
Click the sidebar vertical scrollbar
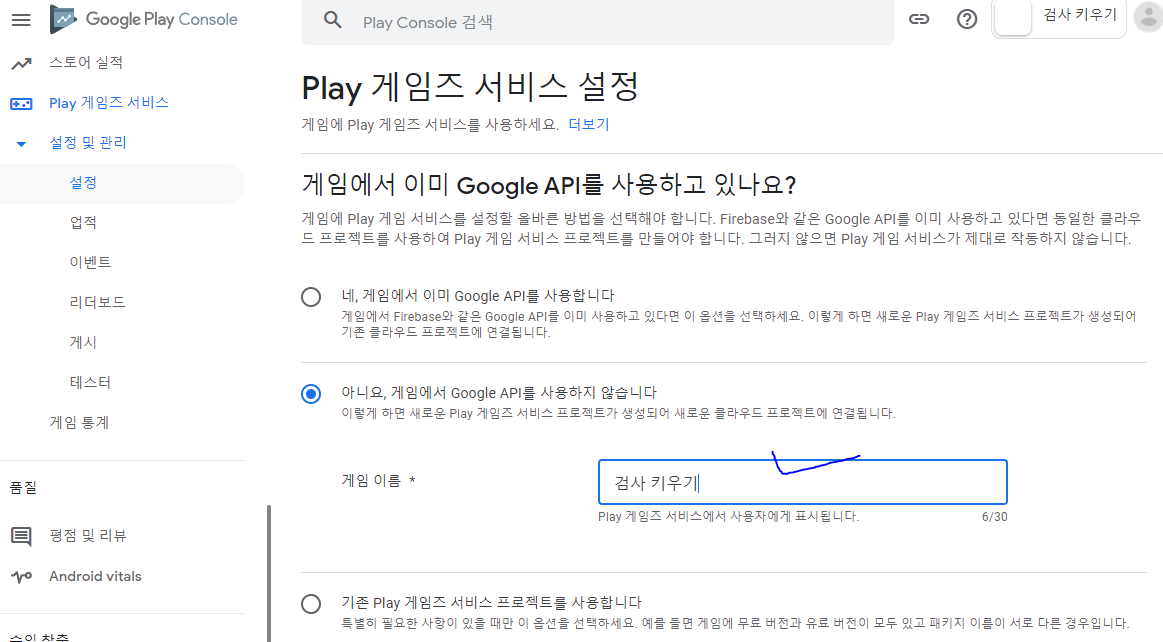coord(268,573)
